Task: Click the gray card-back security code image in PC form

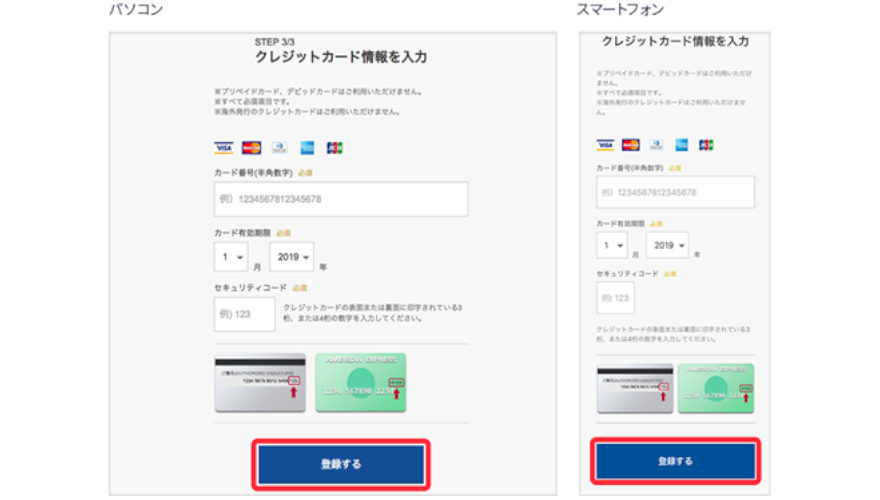Action: [260, 383]
